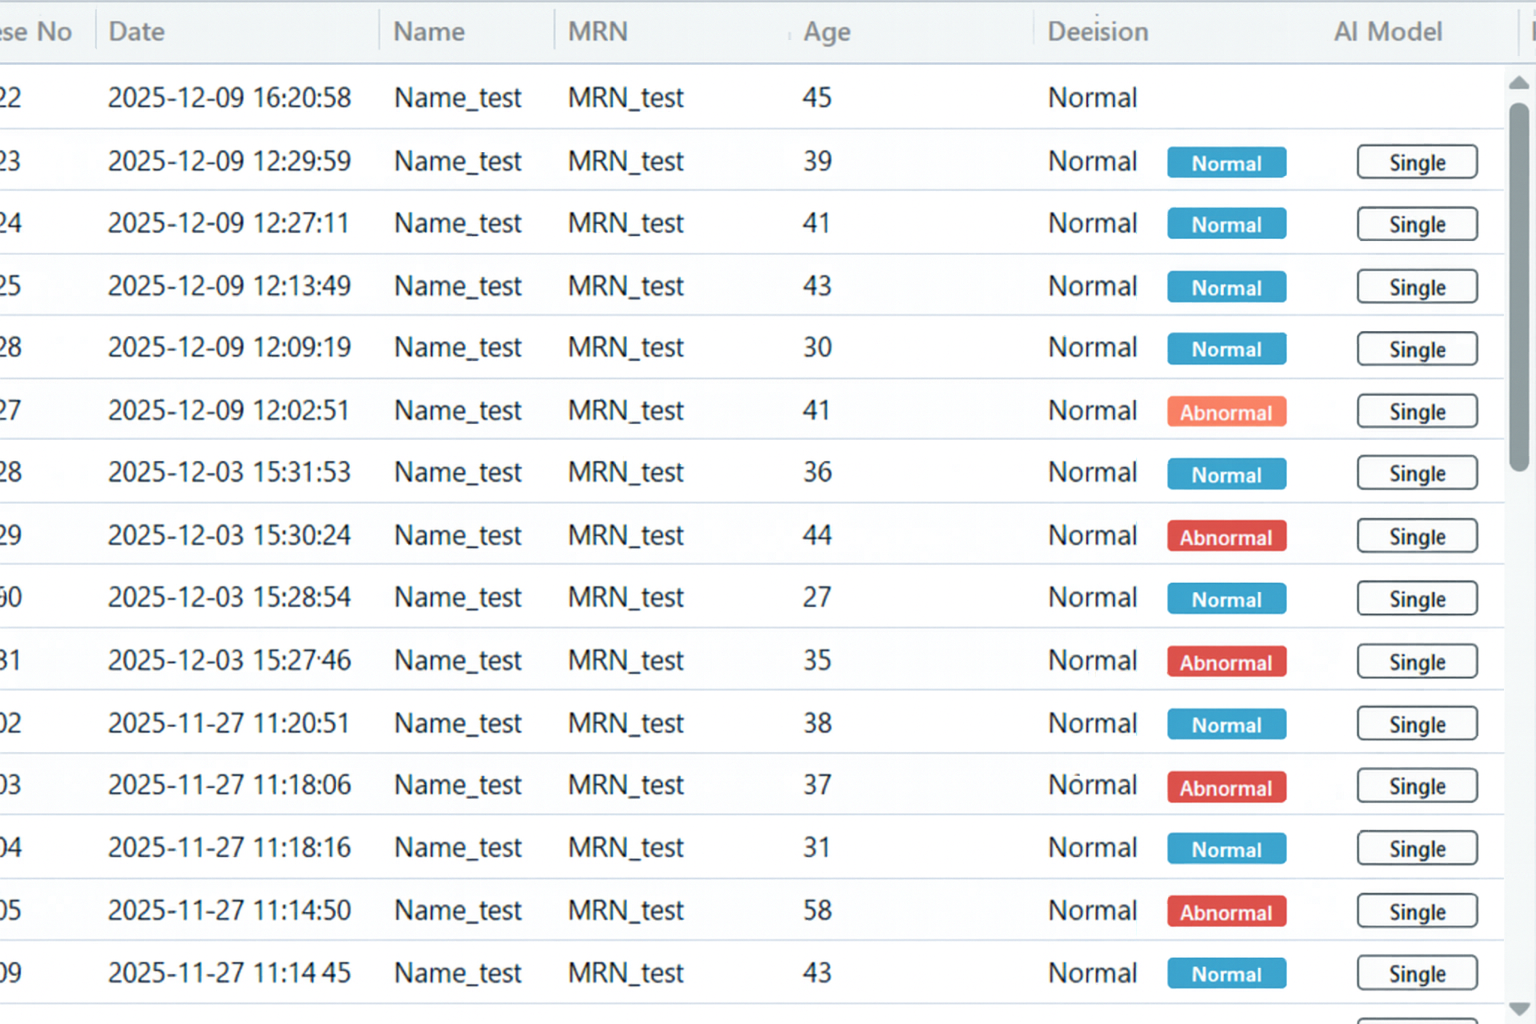Sort the table by the Date column header
This screenshot has height=1024, width=1536.
coord(137,32)
